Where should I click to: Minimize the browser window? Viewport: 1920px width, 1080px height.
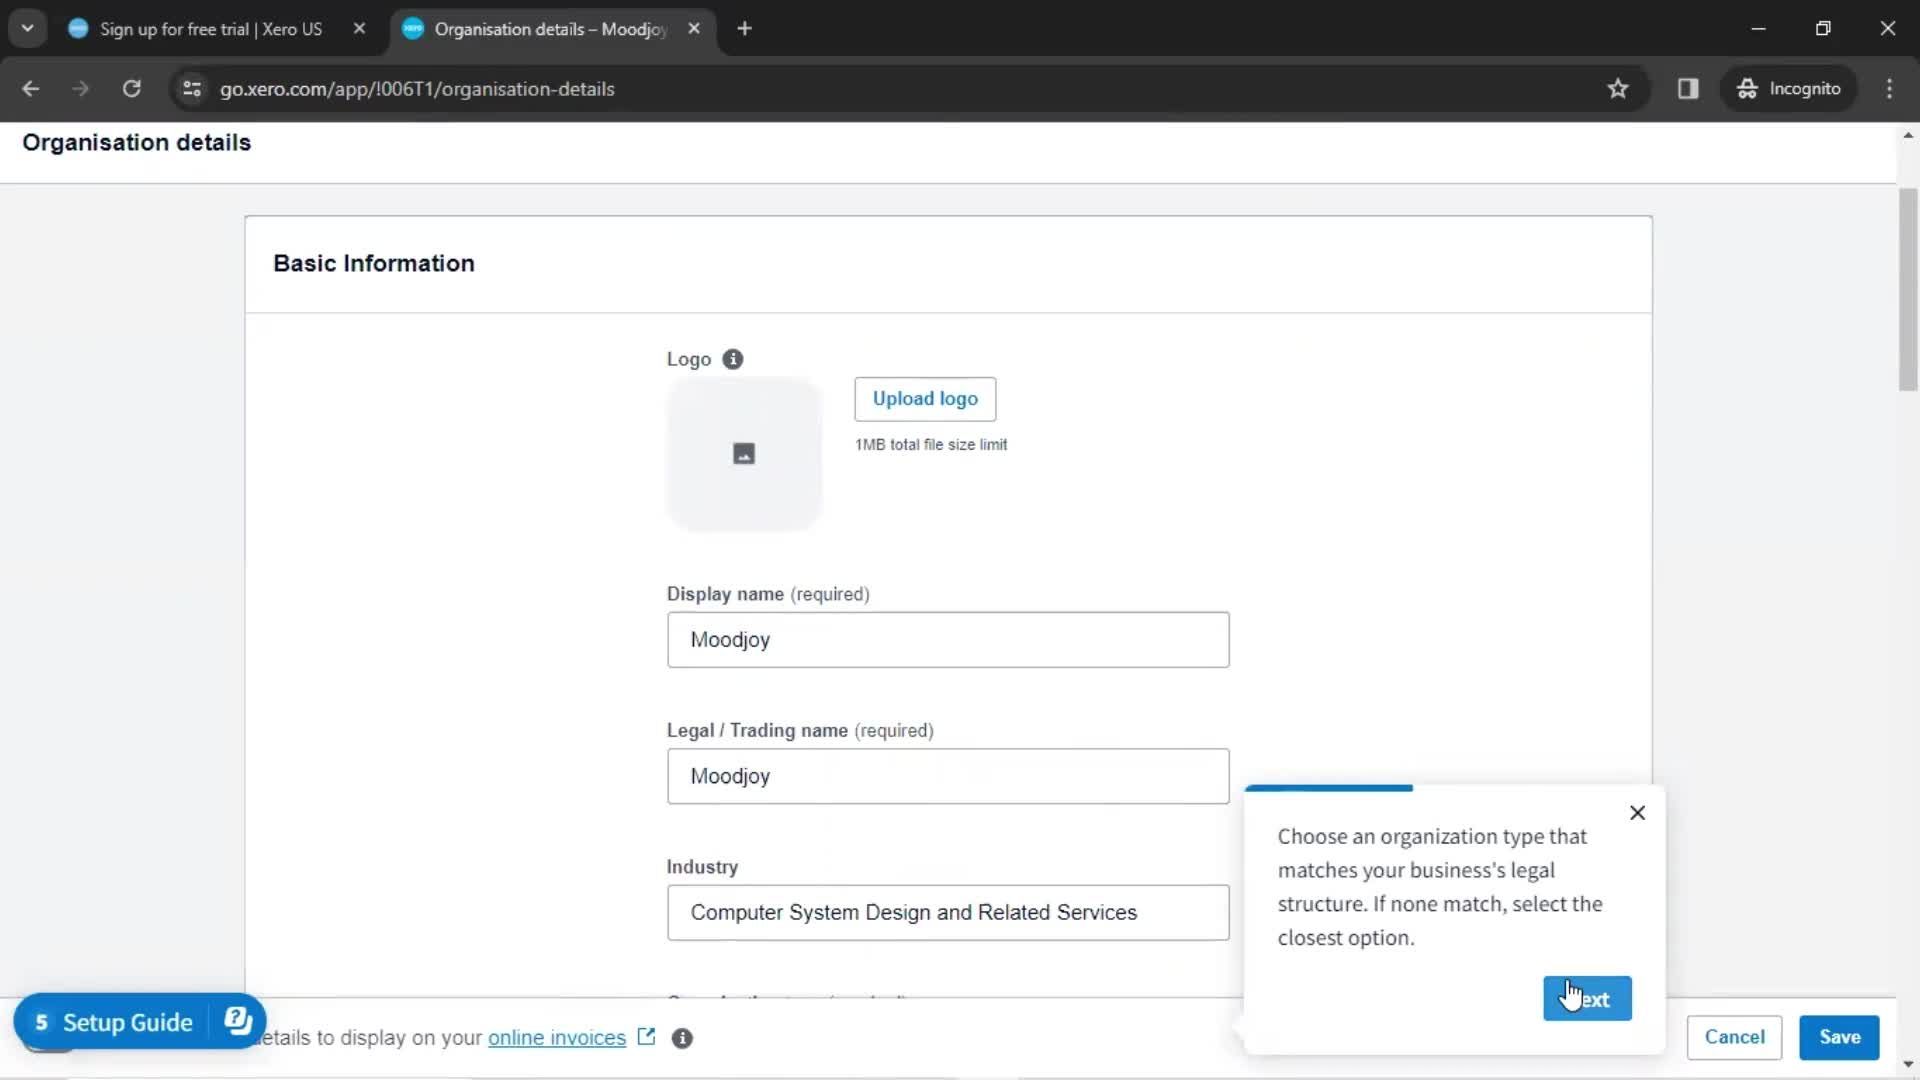1759,29
